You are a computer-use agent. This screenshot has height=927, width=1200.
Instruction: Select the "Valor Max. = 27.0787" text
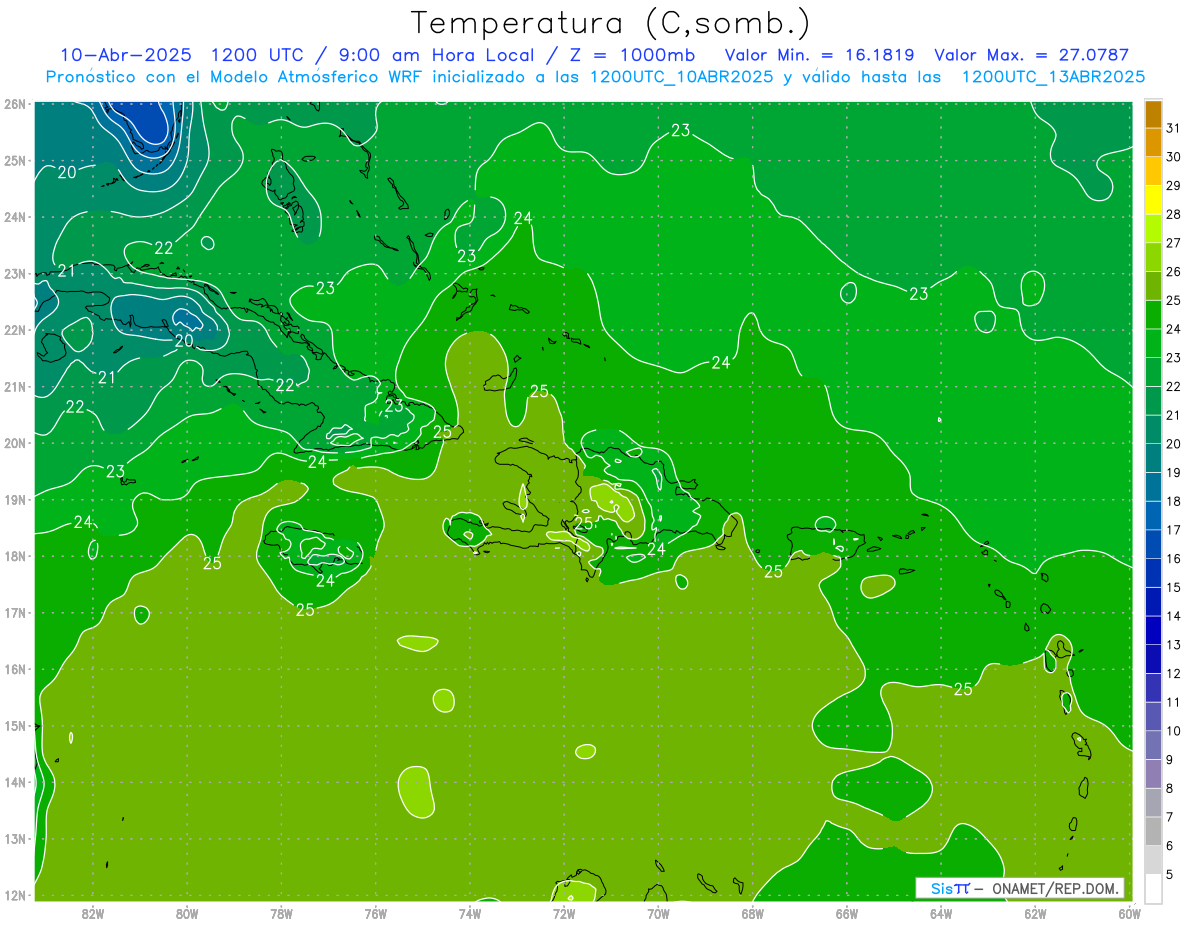click(x=1031, y=55)
